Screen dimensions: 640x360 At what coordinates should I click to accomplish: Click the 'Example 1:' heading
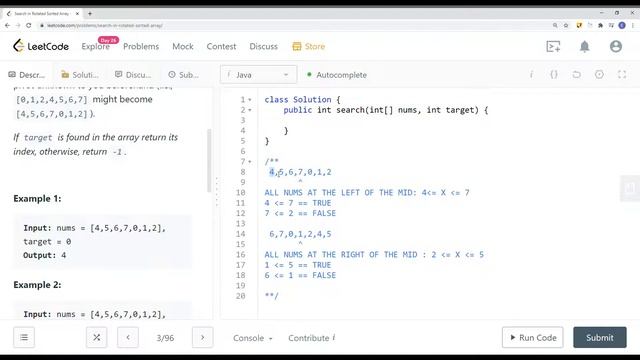pos(37,199)
